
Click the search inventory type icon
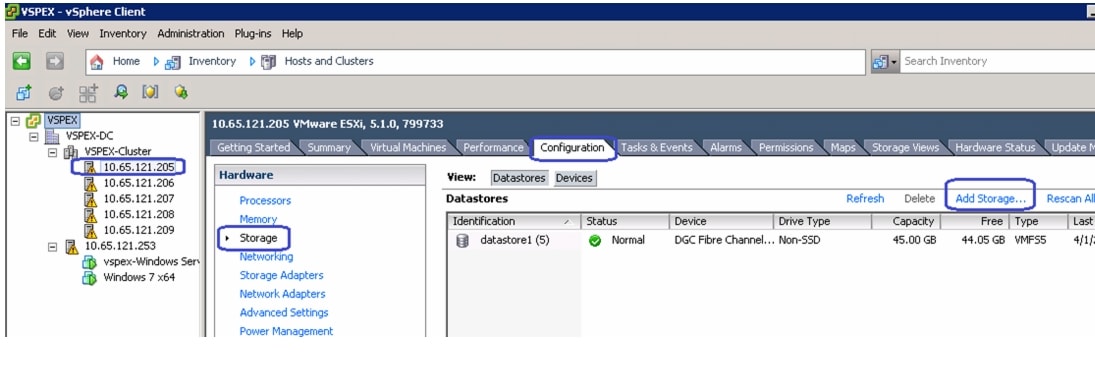(x=884, y=62)
